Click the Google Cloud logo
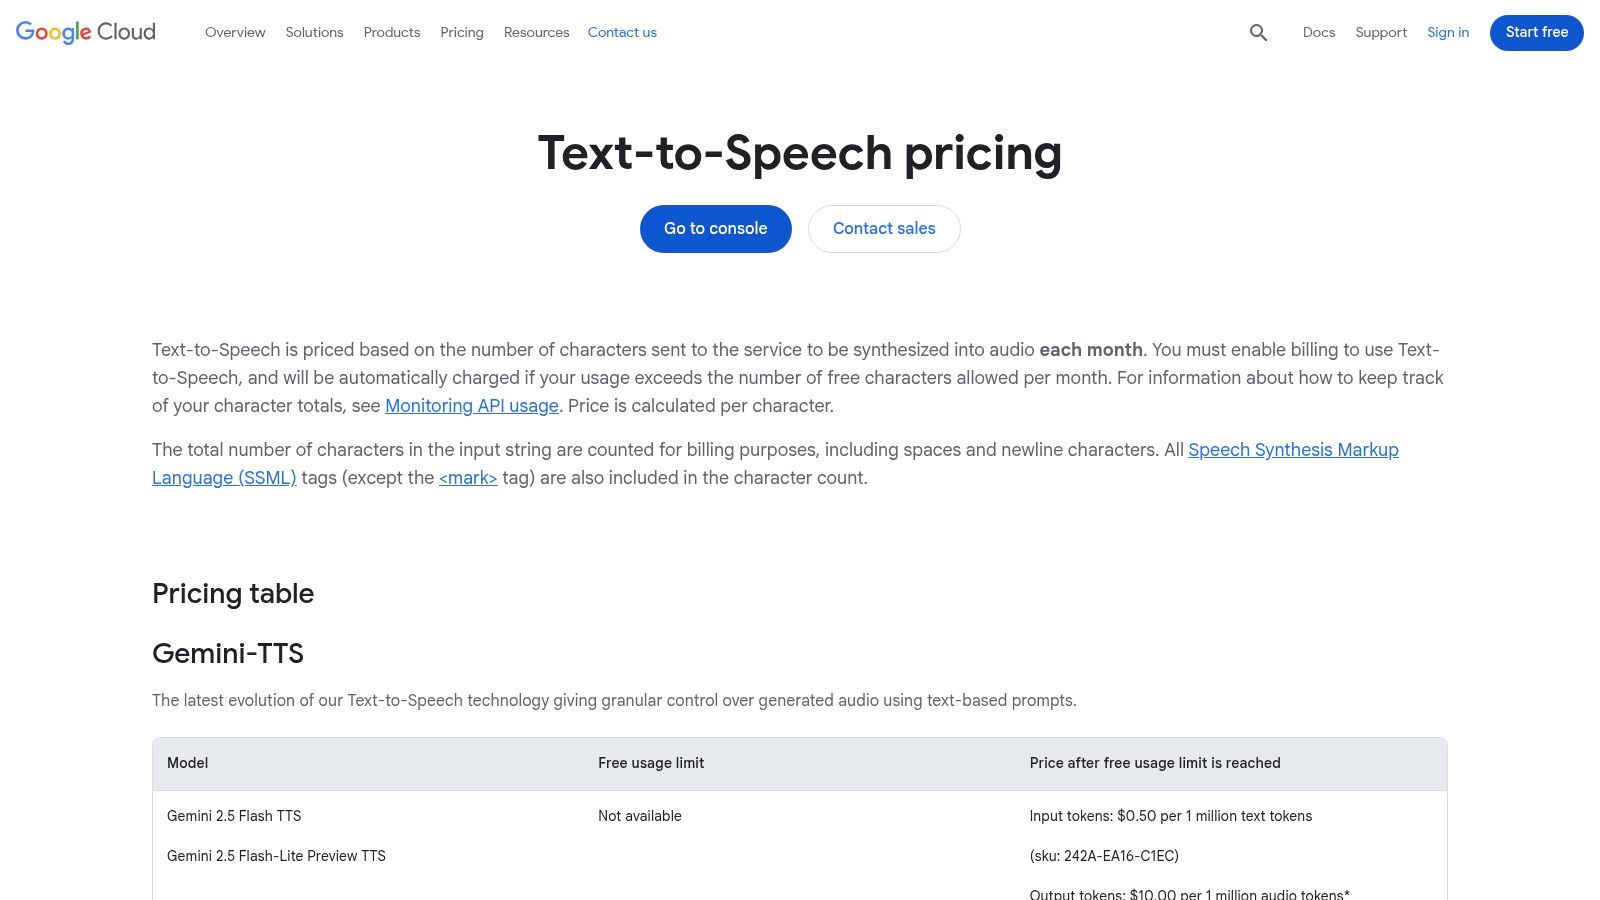Screen dimensions: 1600x900 coord(84,32)
